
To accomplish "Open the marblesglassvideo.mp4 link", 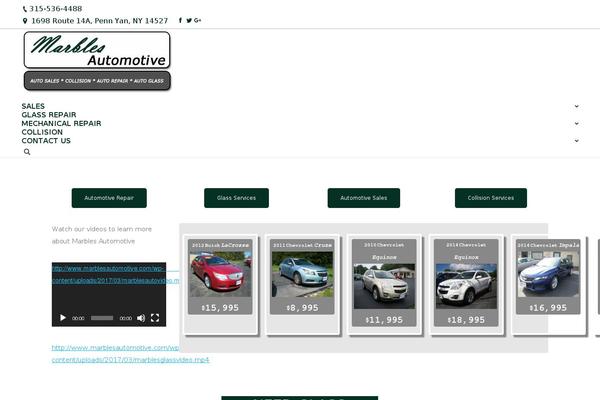I will coord(130,354).
